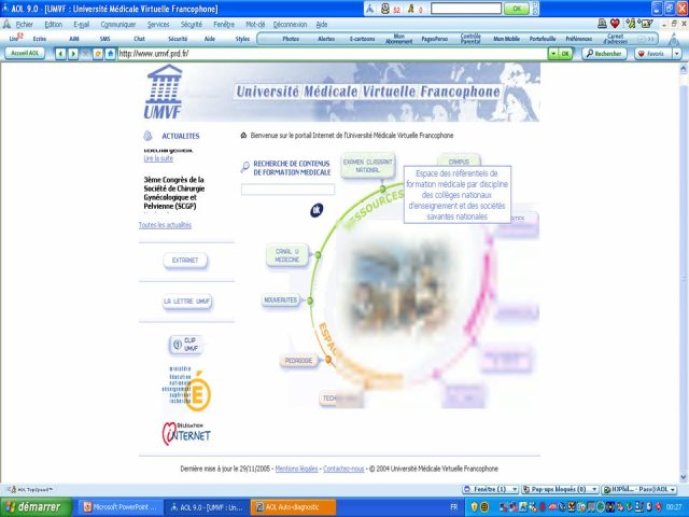The height and width of the screenshot is (517, 689).
Task: Click the bell icon beside Actualités
Action: 148,136
